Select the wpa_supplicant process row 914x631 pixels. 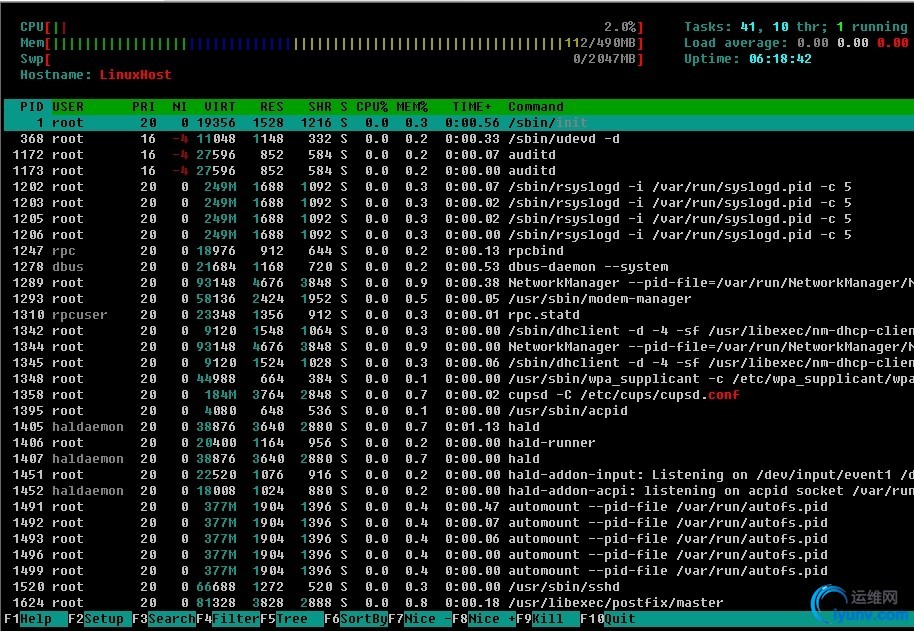459,379
